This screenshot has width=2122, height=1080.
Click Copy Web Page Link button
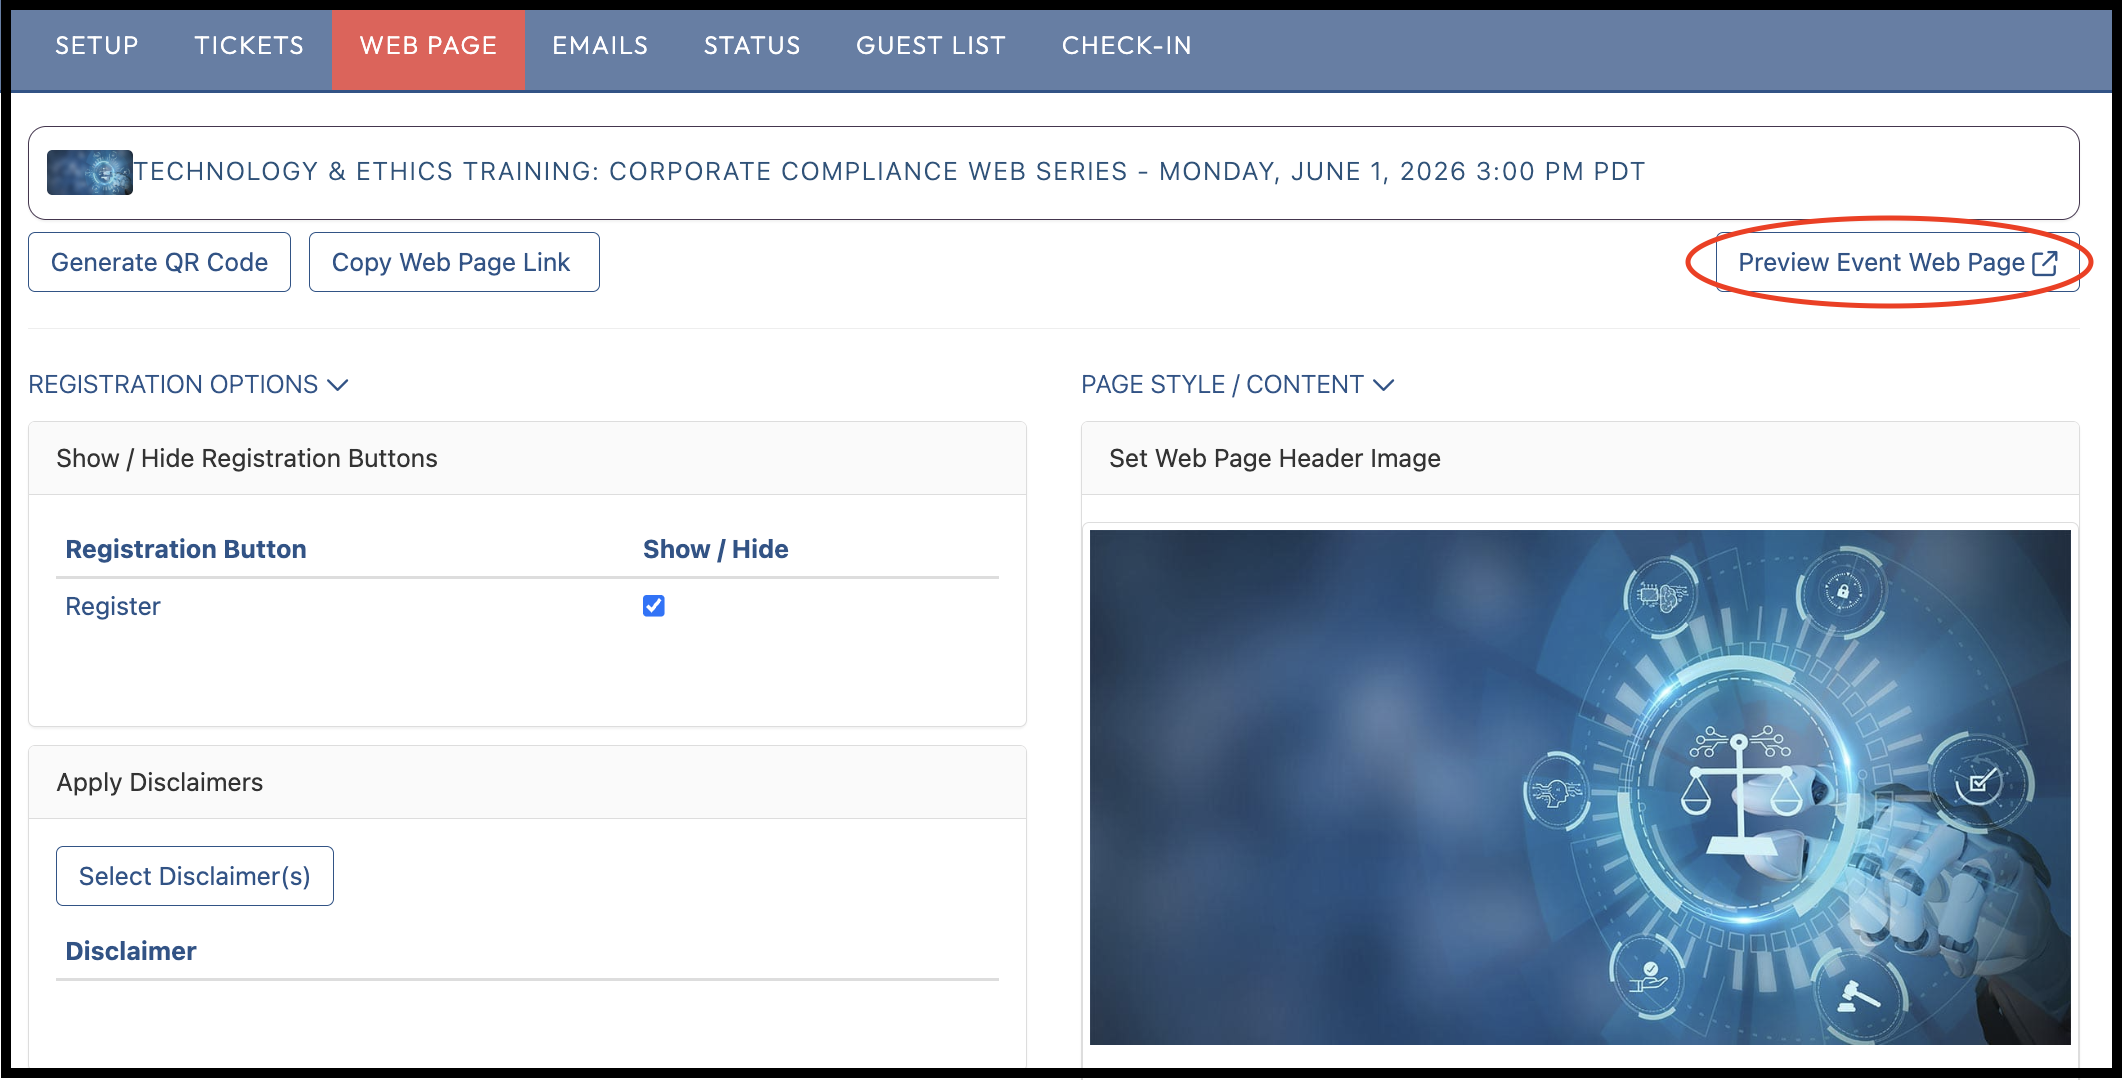454,262
